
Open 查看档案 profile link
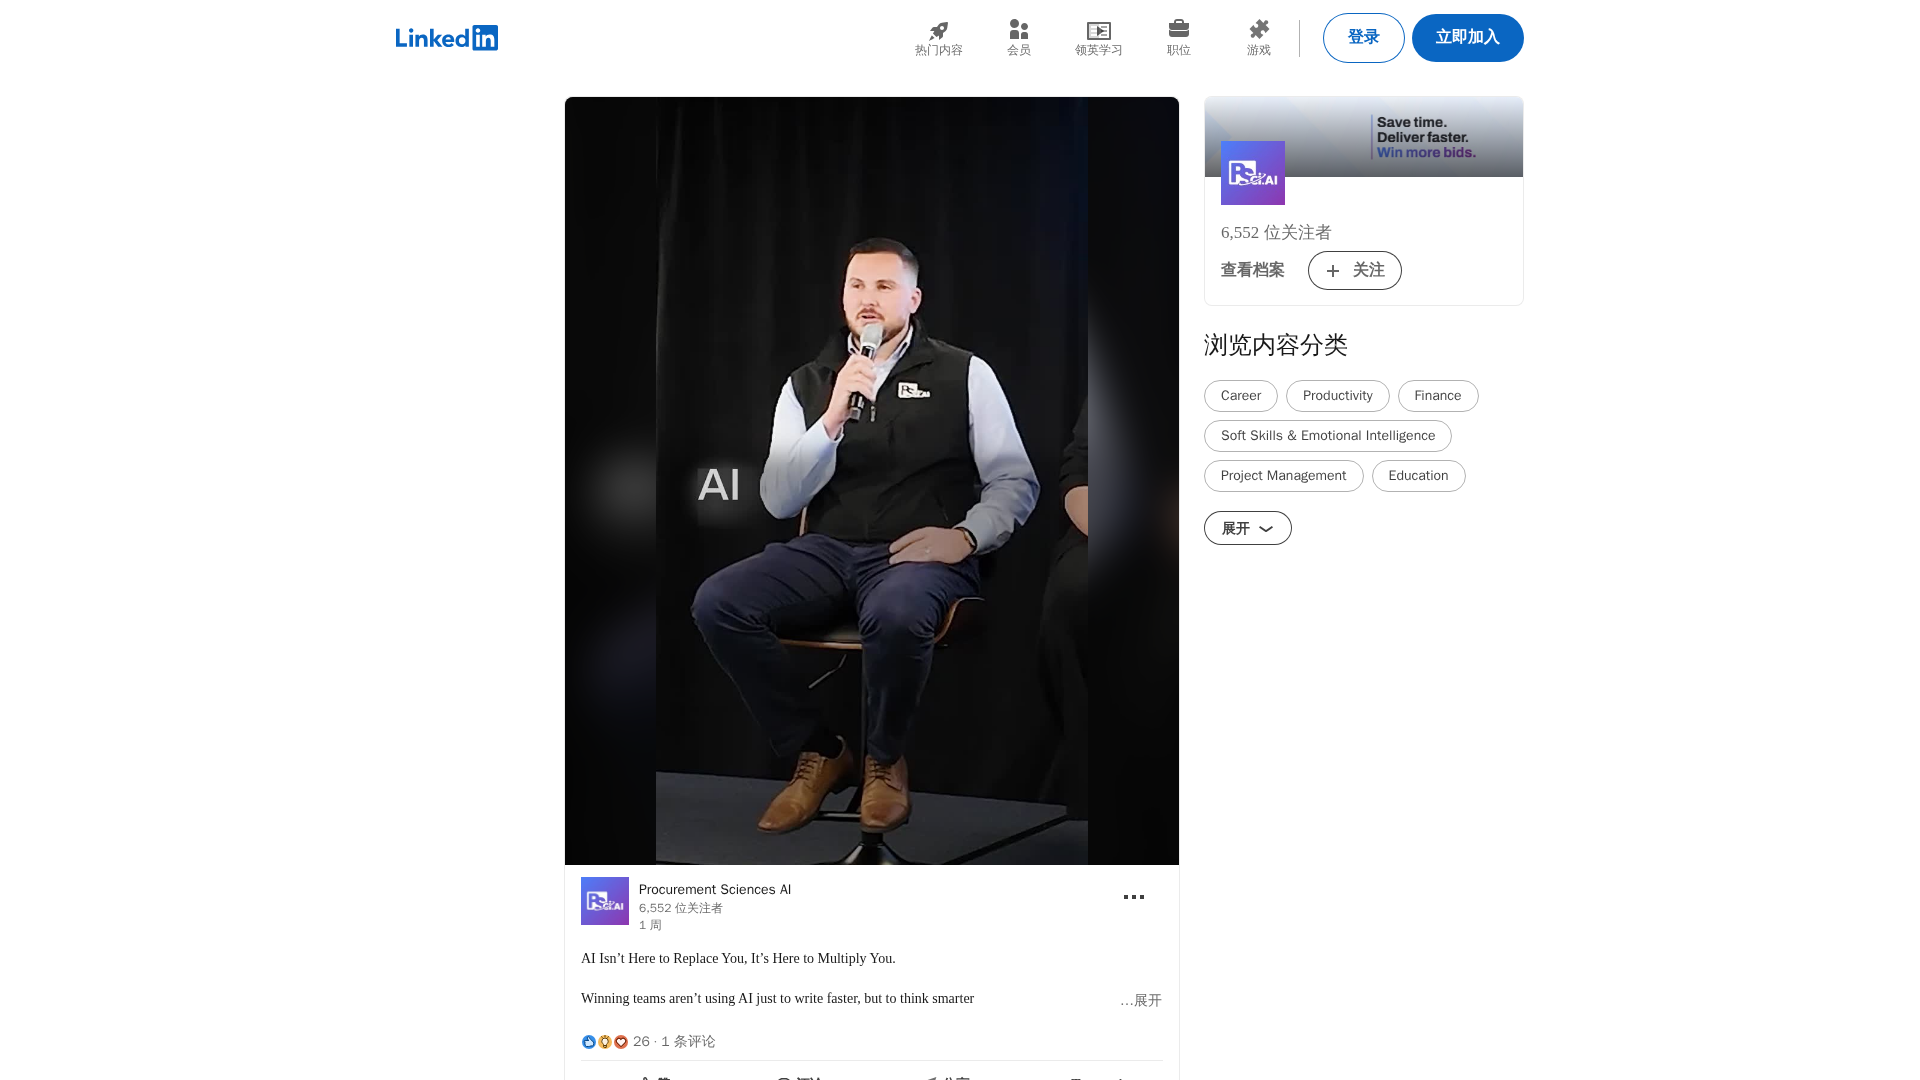click(x=1252, y=270)
